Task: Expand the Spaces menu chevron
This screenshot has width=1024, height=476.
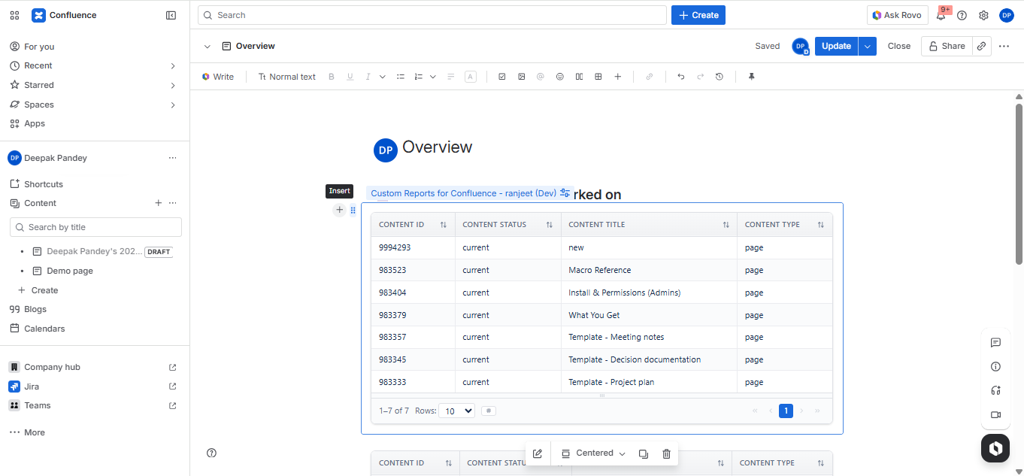Action: (x=173, y=104)
